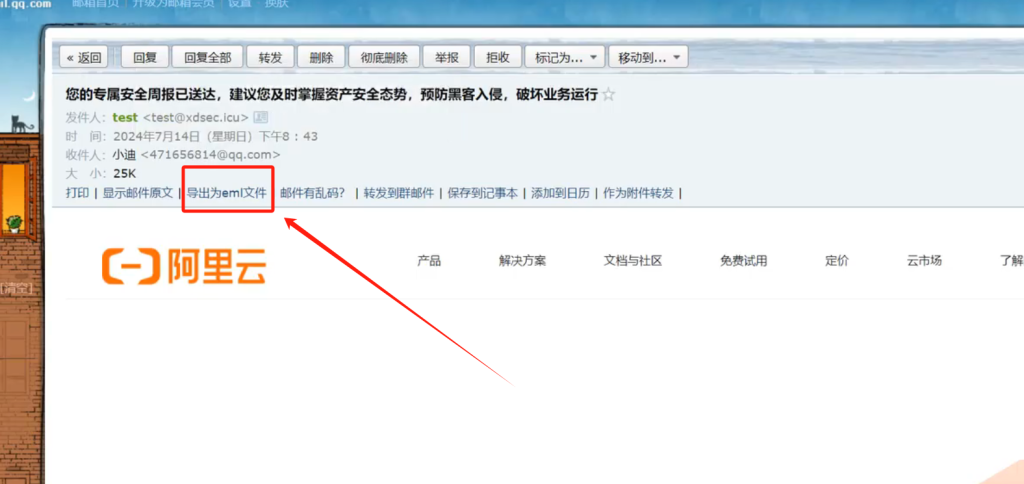Click the 回复全部 reply-all button

(x=207, y=57)
